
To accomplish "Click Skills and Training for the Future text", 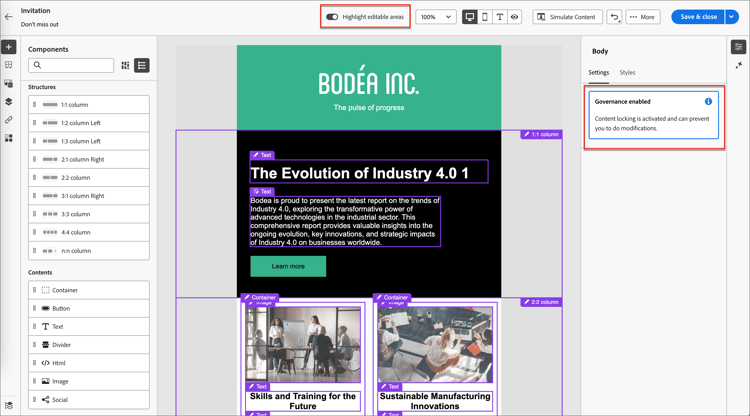I will coord(303,401).
